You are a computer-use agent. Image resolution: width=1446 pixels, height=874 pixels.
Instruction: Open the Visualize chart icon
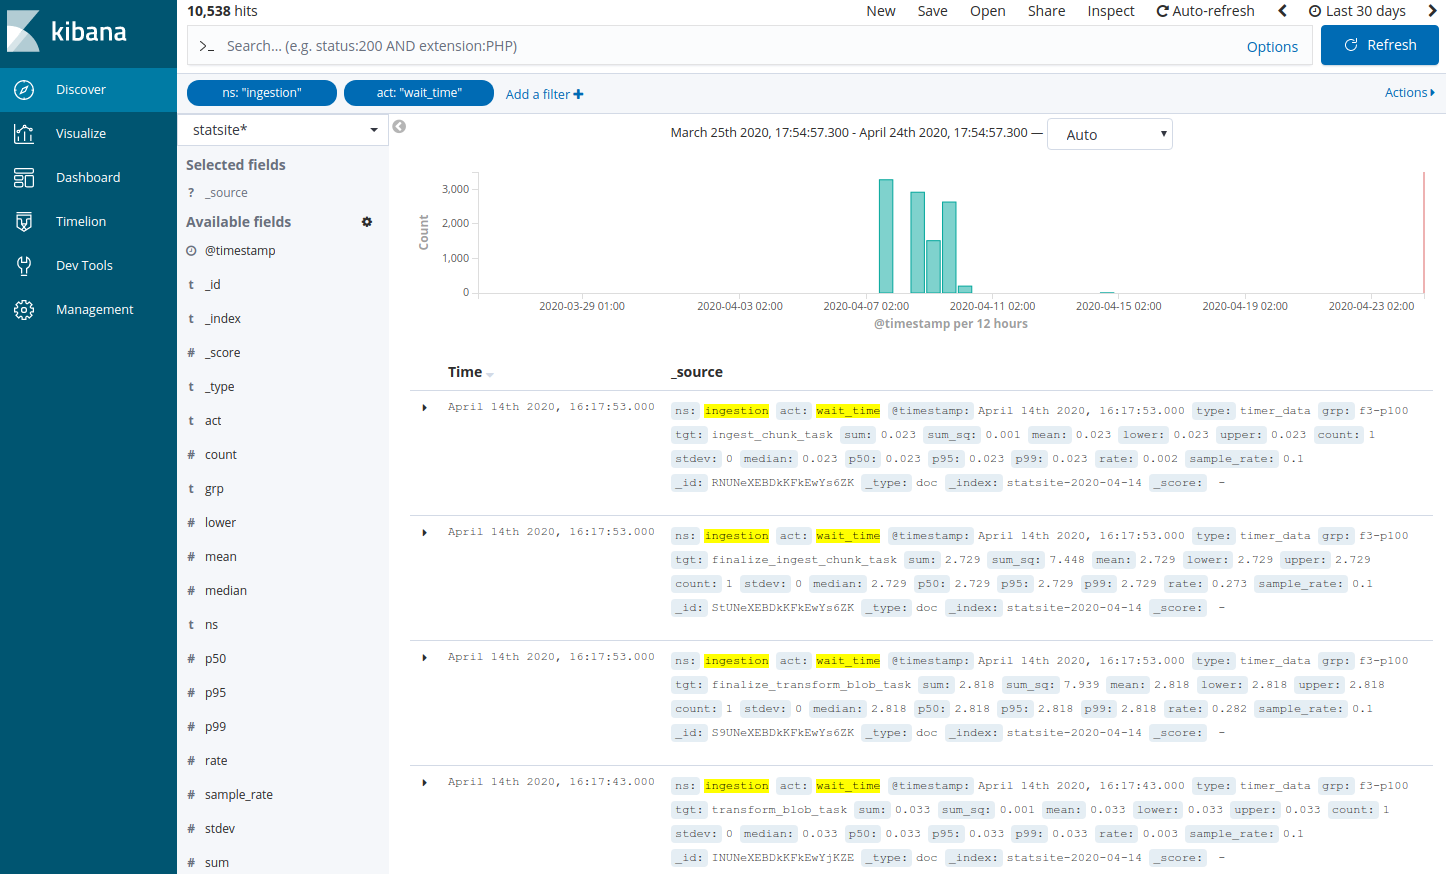coord(24,134)
